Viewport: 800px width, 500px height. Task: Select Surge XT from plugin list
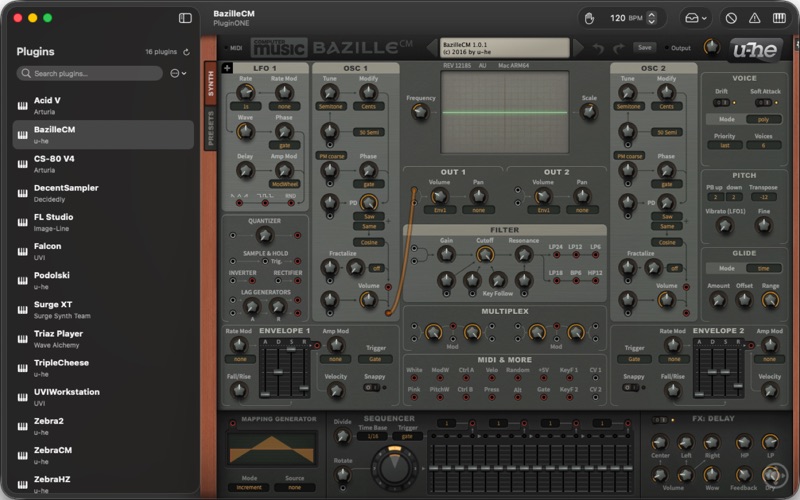pyautogui.click(x=103, y=309)
